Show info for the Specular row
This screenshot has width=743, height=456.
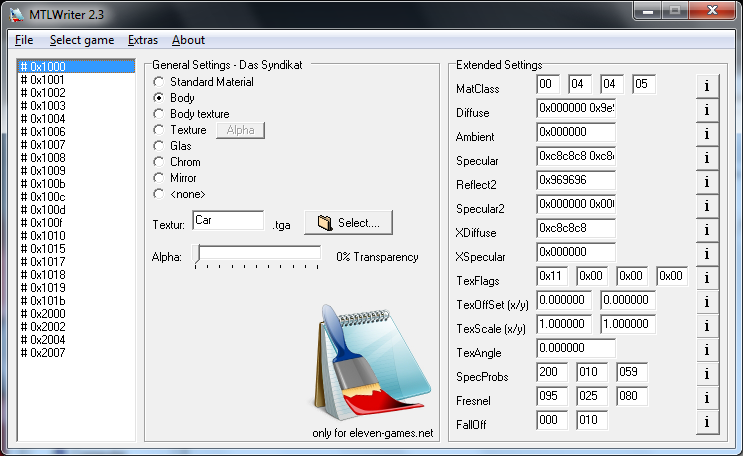(x=707, y=158)
